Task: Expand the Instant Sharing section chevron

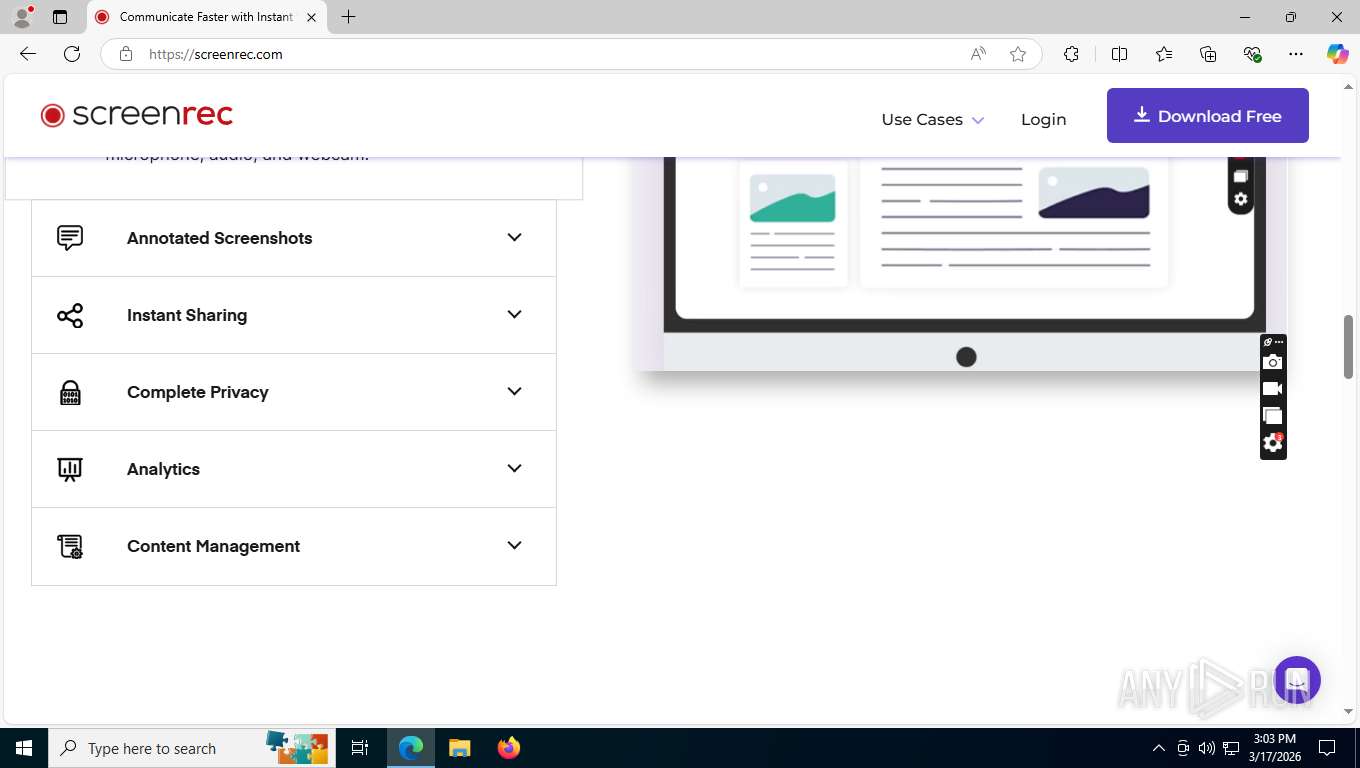Action: [514, 315]
